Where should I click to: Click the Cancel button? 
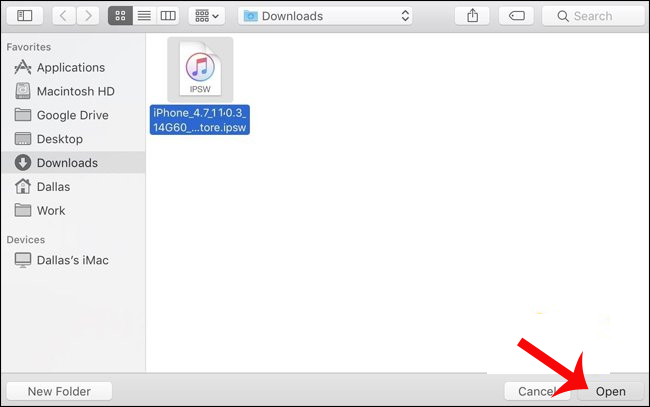point(538,391)
